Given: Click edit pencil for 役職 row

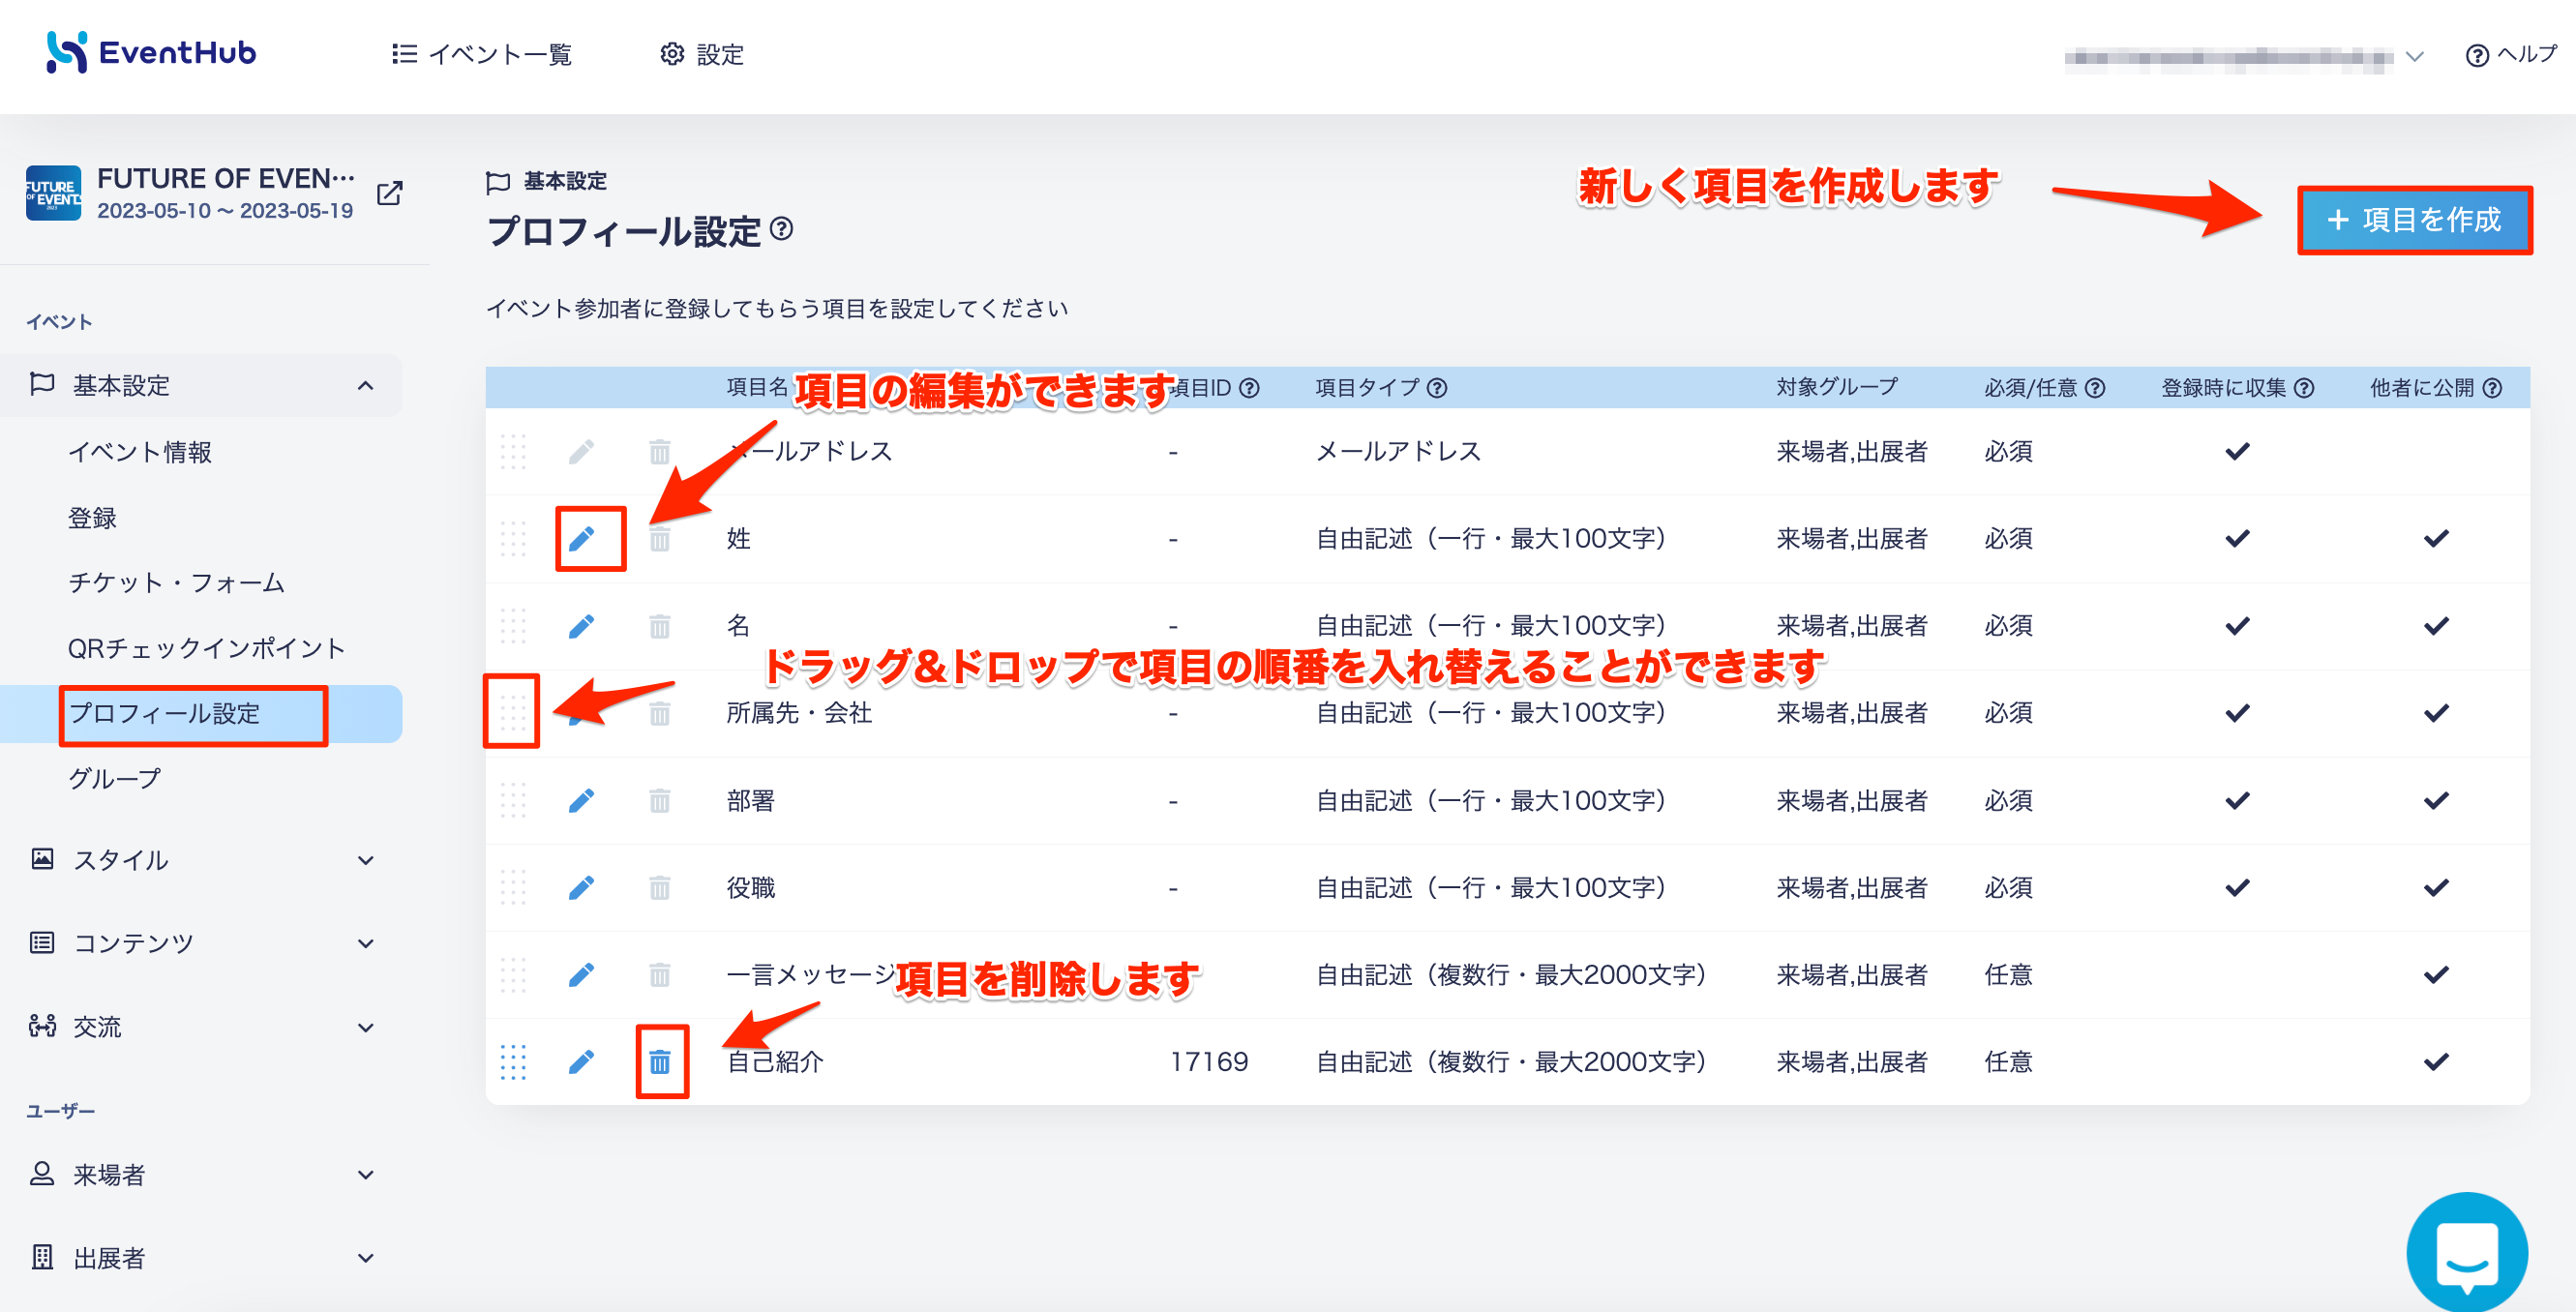Looking at the screenshot, I should pos(581,888).
